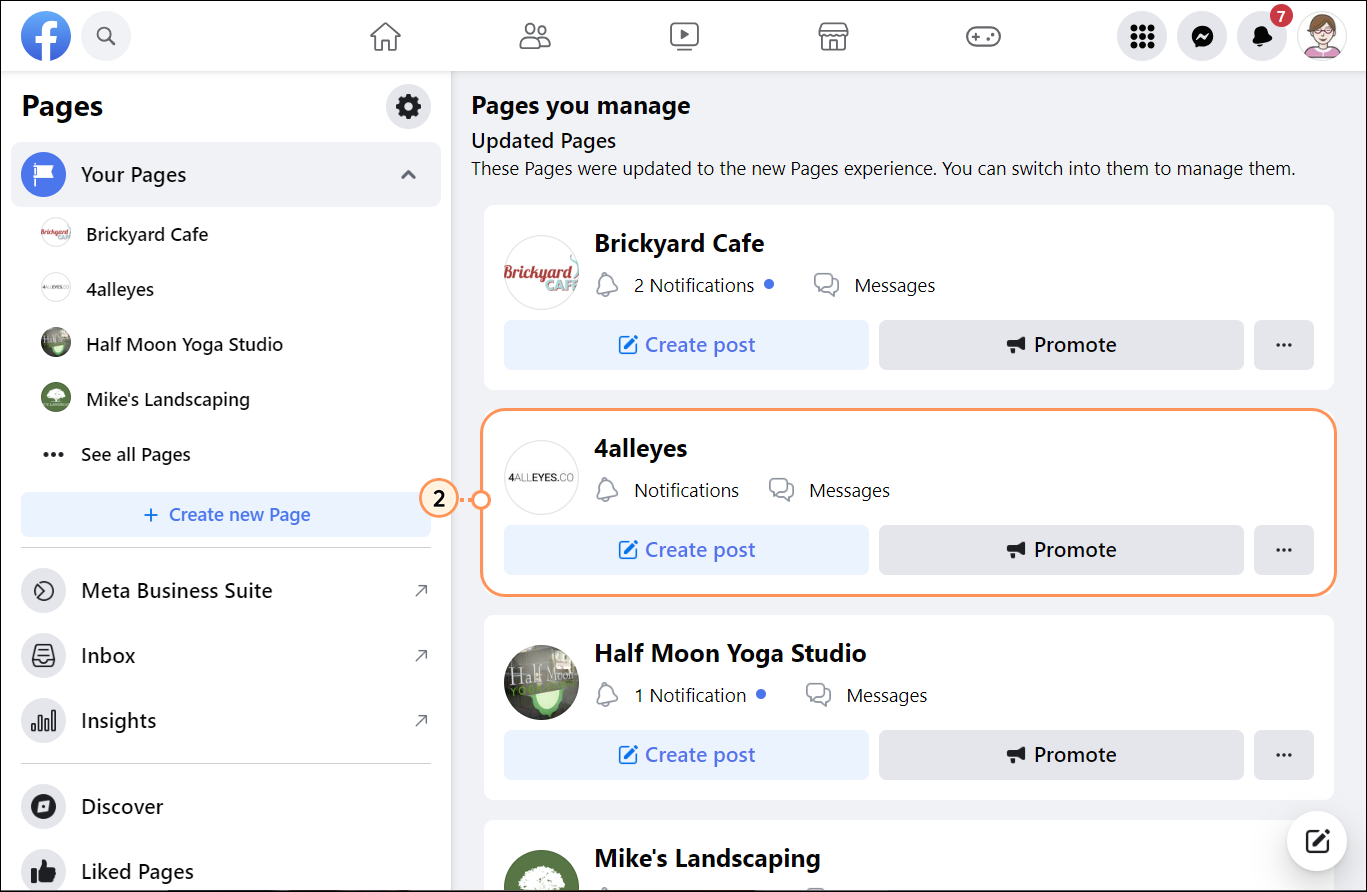This screenshot has height=892, width=1367.
Task: Open the Marketplace icon
Action: pos(833,37)
